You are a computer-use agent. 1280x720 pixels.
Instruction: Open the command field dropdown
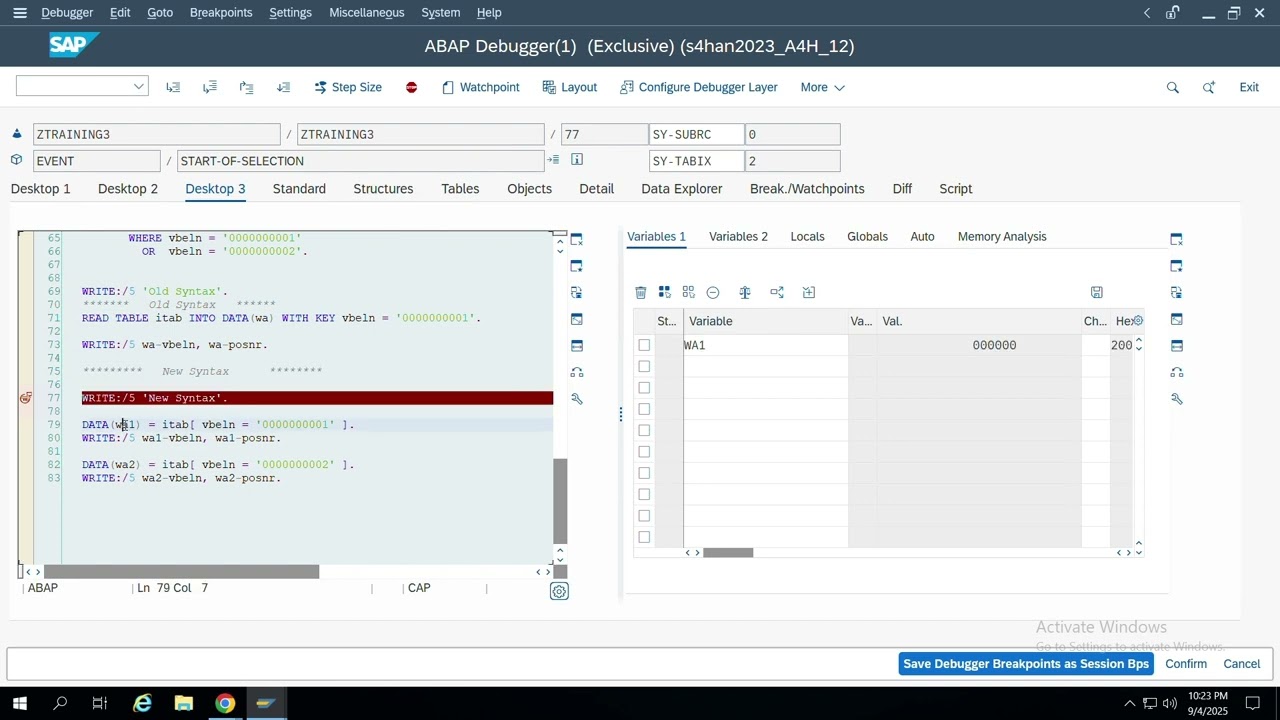(138, 87)
